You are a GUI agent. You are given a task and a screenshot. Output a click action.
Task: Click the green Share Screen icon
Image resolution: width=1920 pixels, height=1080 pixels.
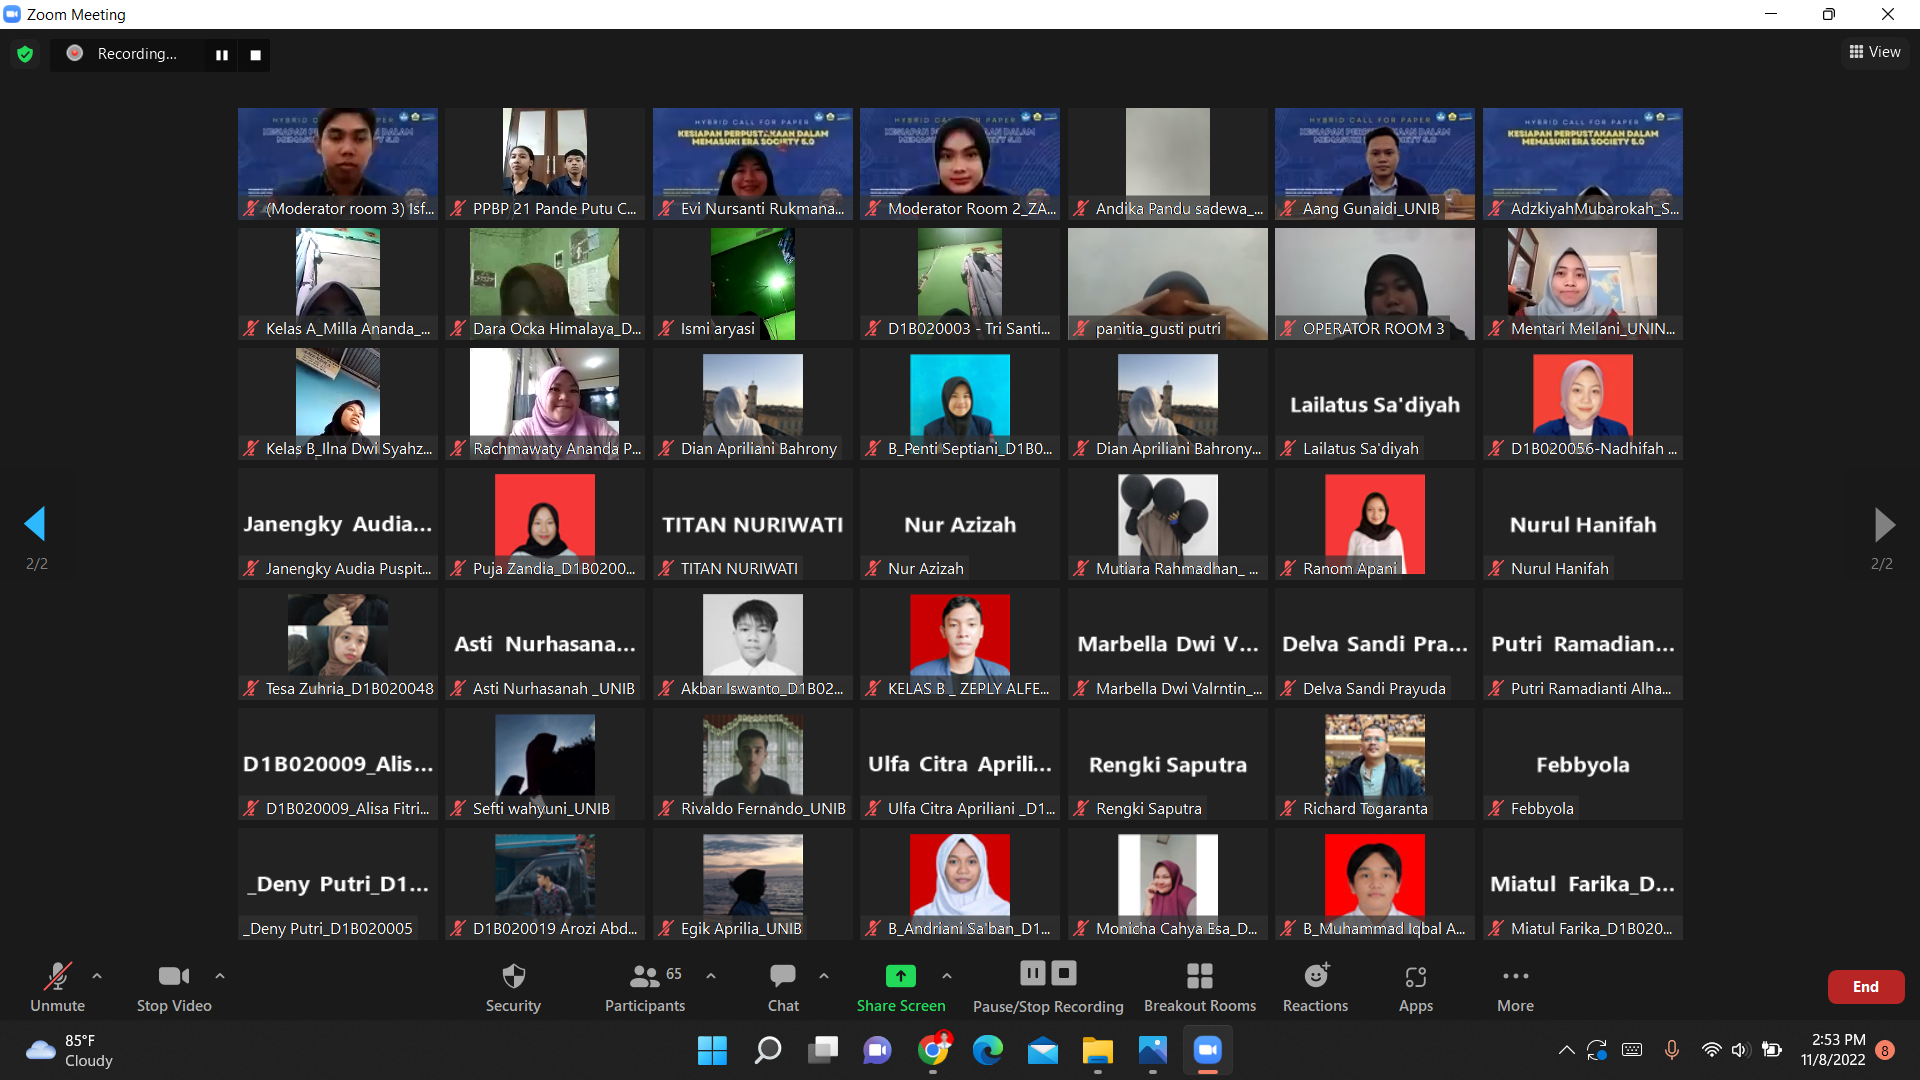point(900,975)
